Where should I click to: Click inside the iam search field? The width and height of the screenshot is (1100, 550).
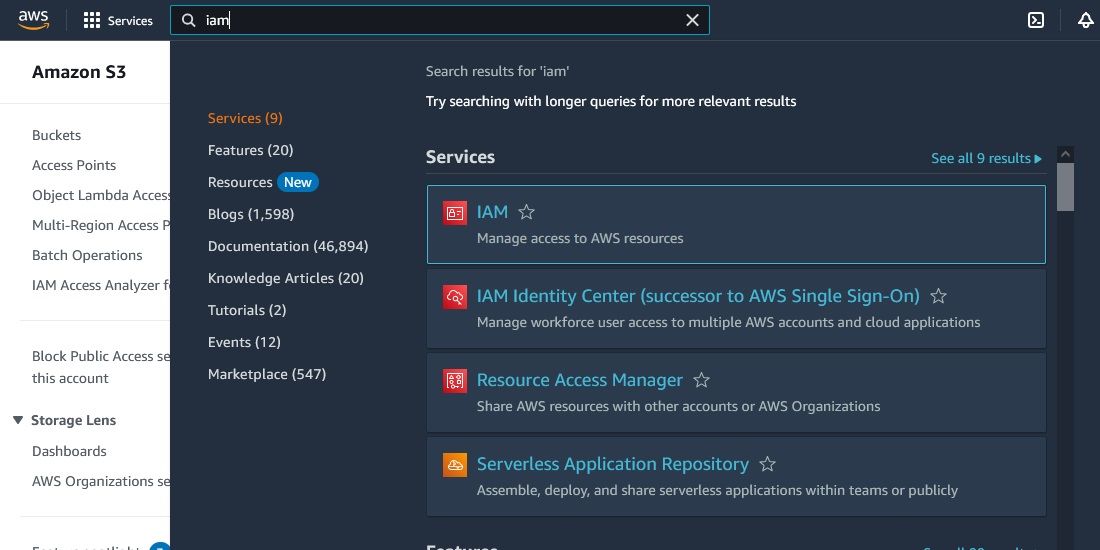(x=440, y=20)
